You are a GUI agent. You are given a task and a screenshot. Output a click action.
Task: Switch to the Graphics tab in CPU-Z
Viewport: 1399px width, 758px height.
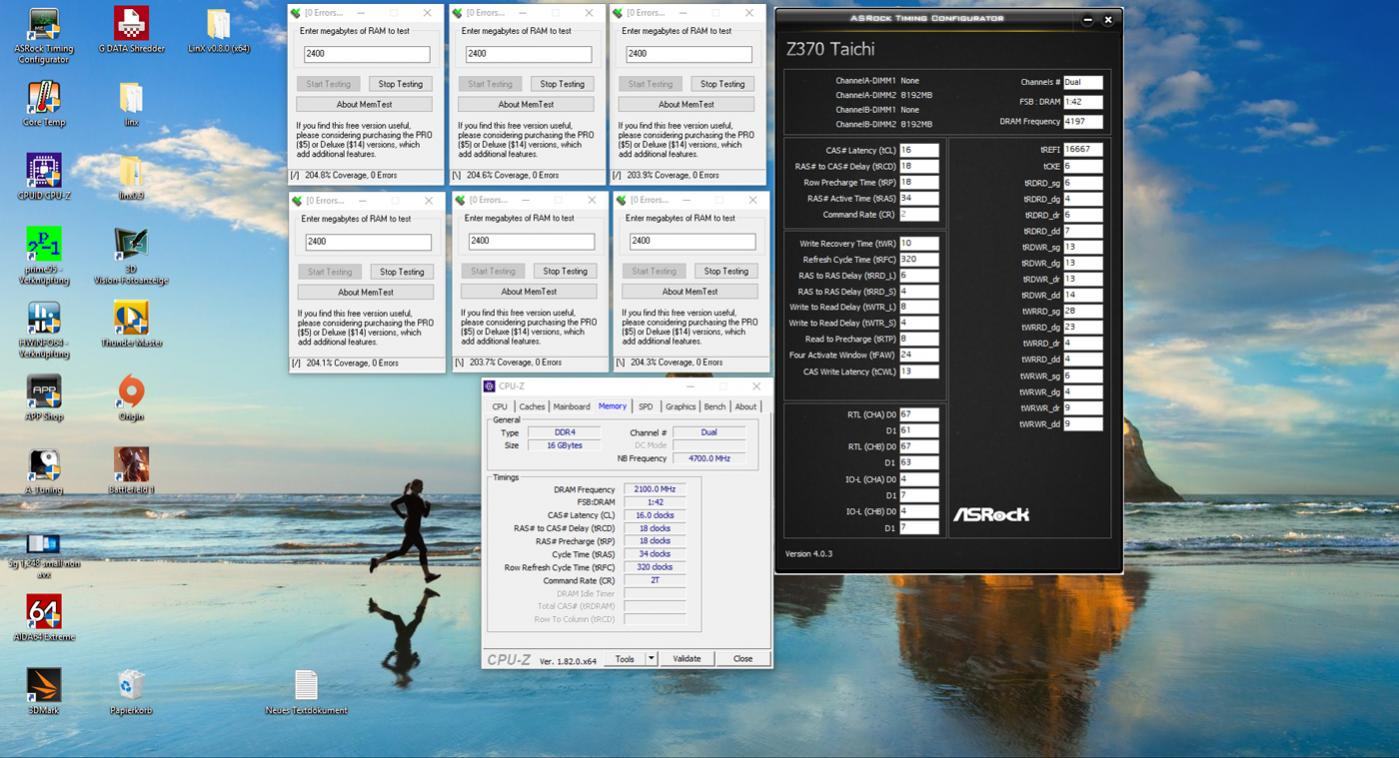tap(680, 407)
